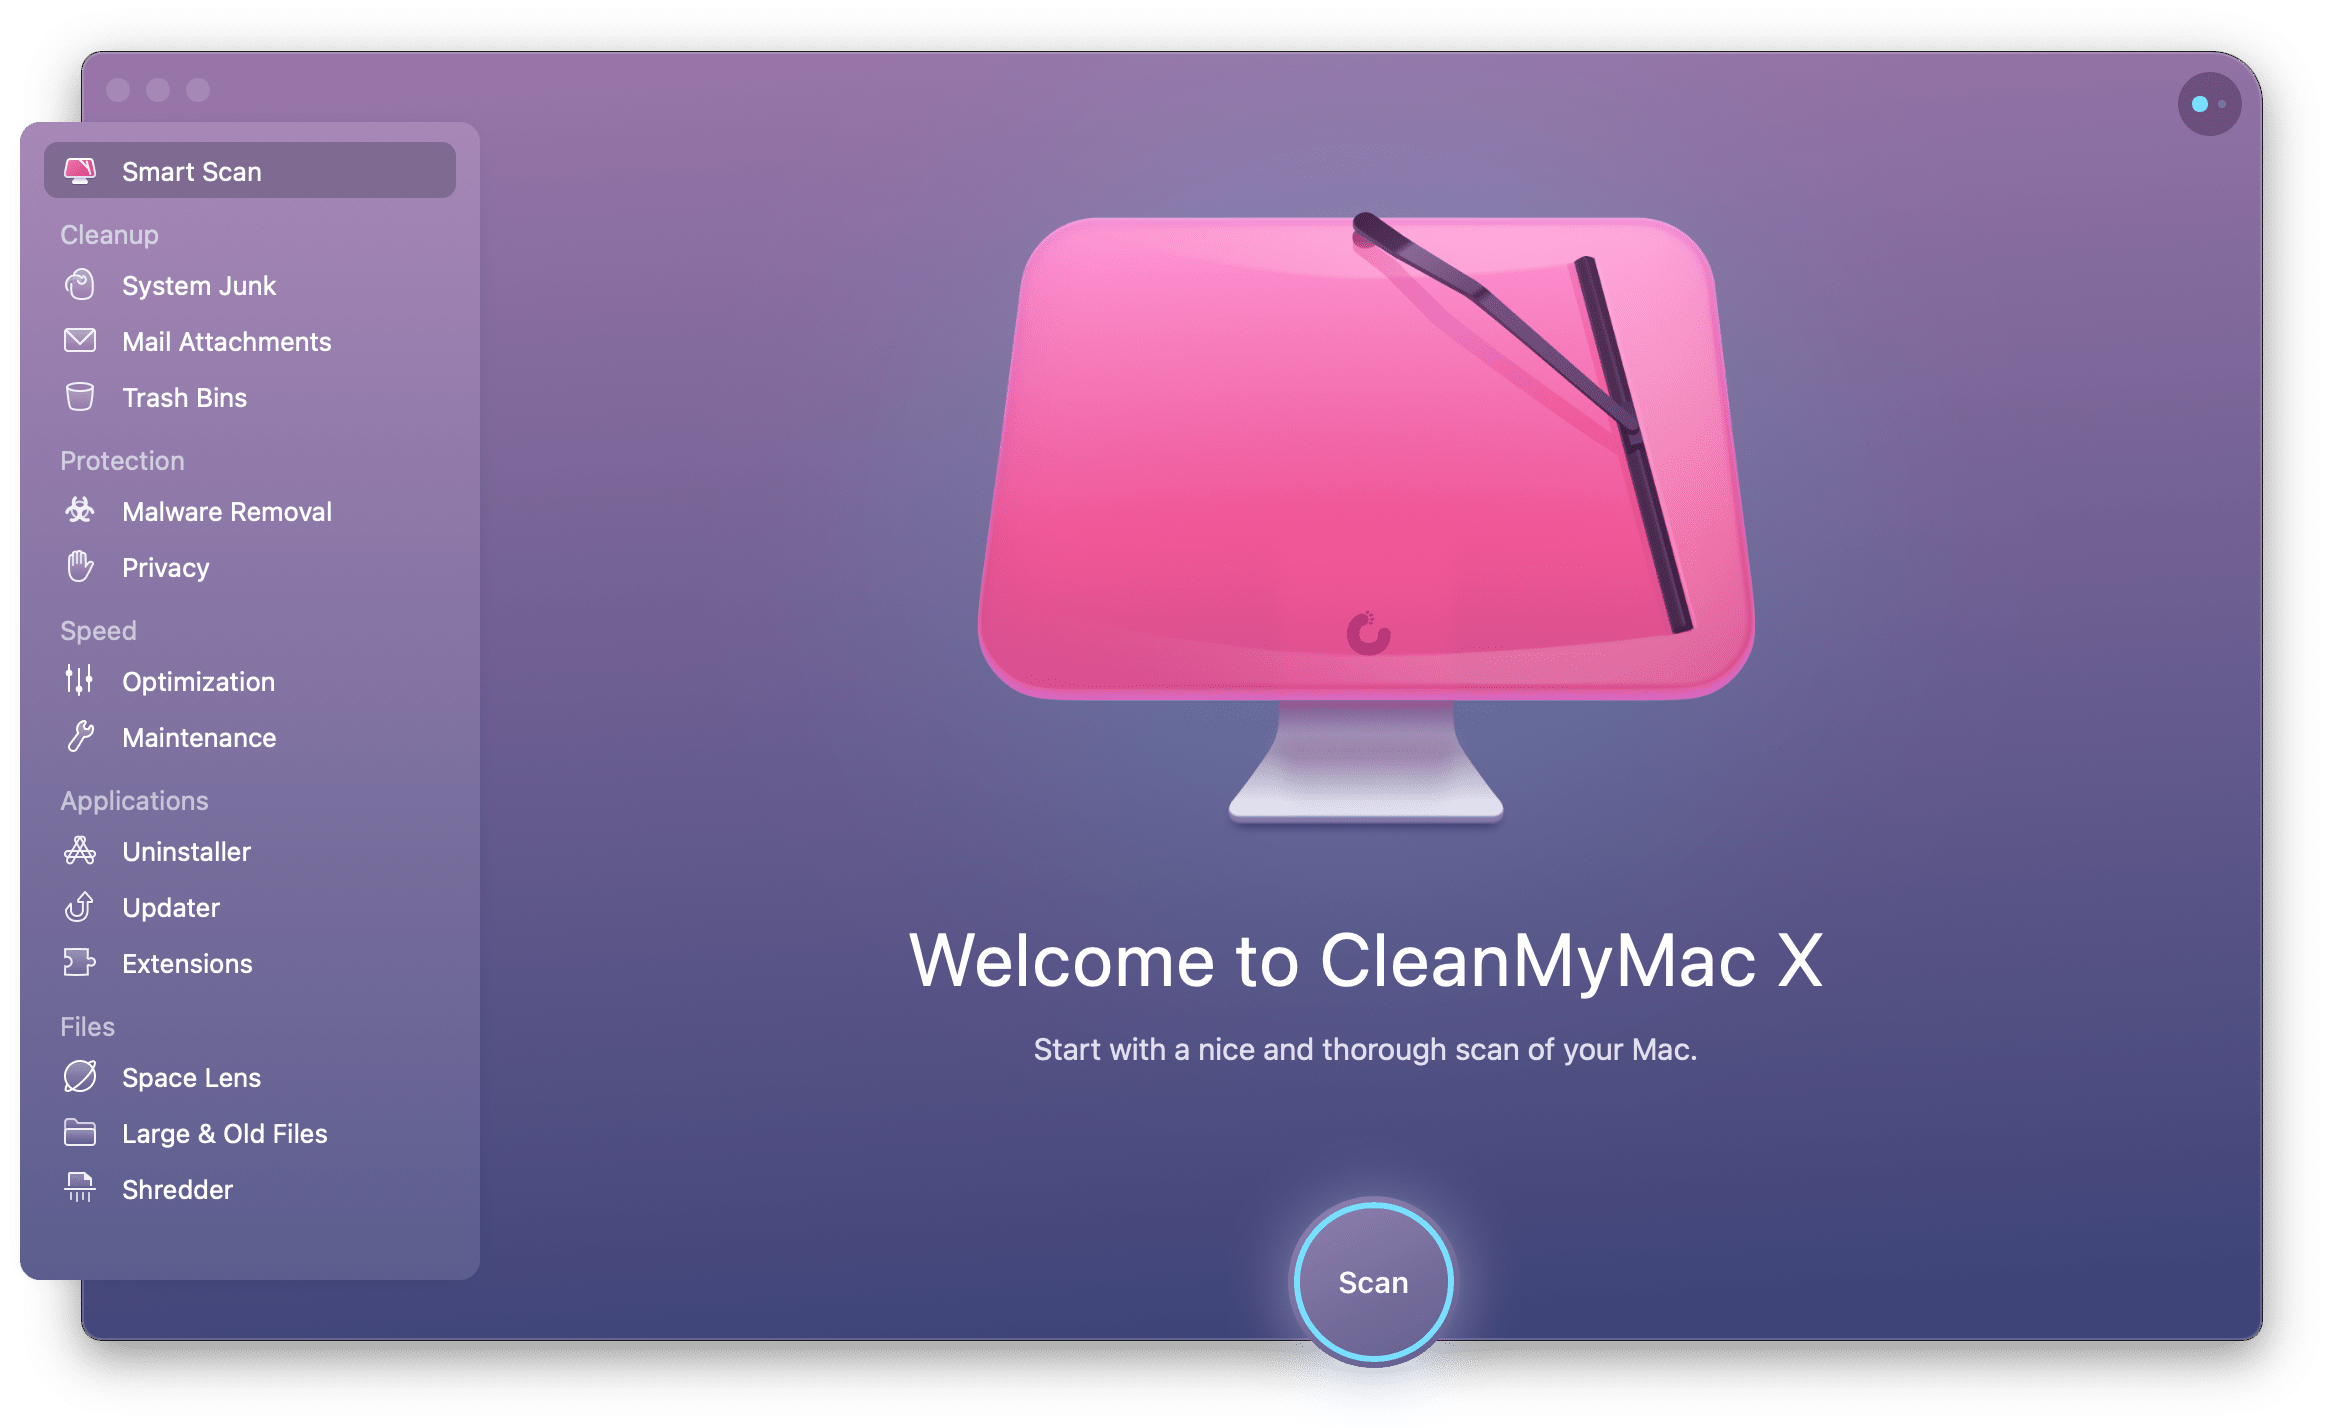The width and height of the screenshot is (2330, 1428).
Task: Select the Trash Bins cleanup option
Action: click(x=183, y=394)
